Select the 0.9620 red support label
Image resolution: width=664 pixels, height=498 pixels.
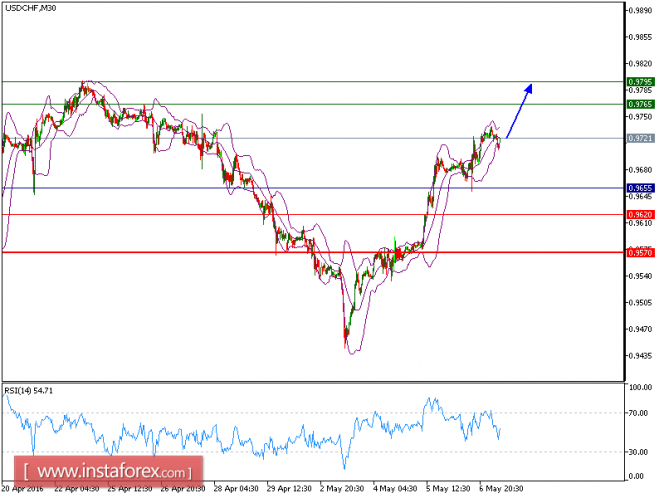[641, 215]
